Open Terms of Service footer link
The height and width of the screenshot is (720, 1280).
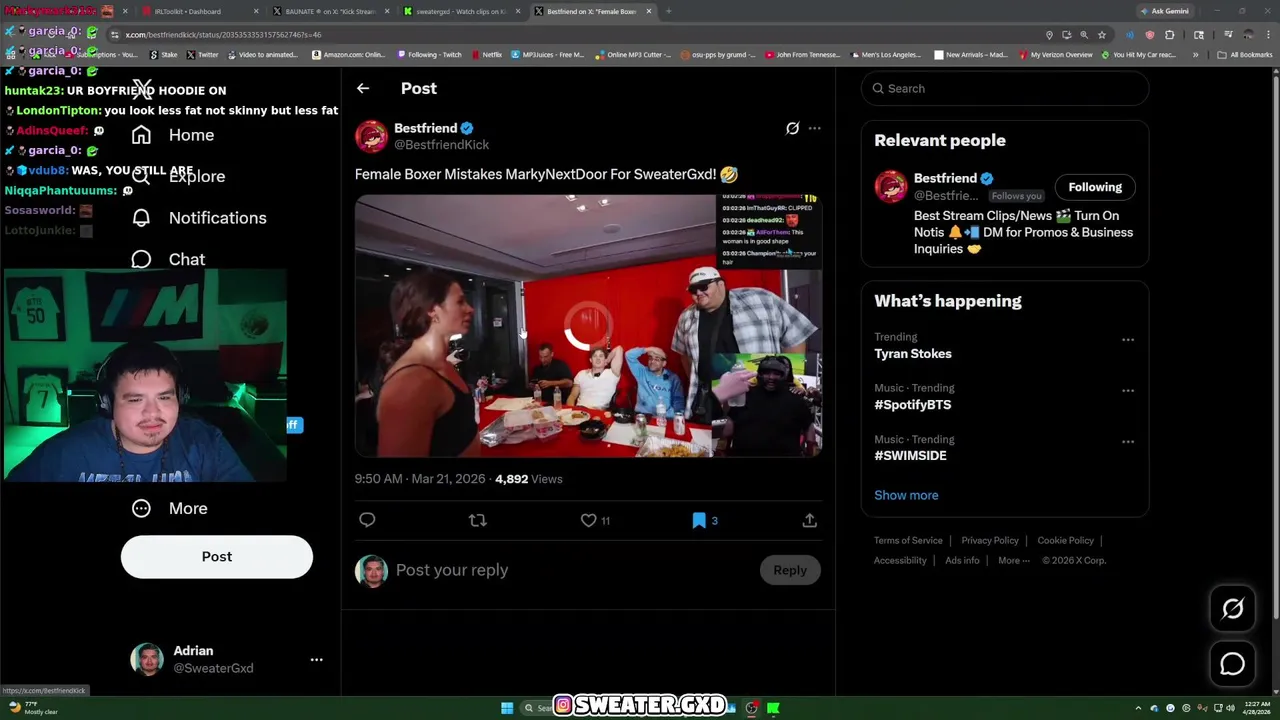point(908,540)
